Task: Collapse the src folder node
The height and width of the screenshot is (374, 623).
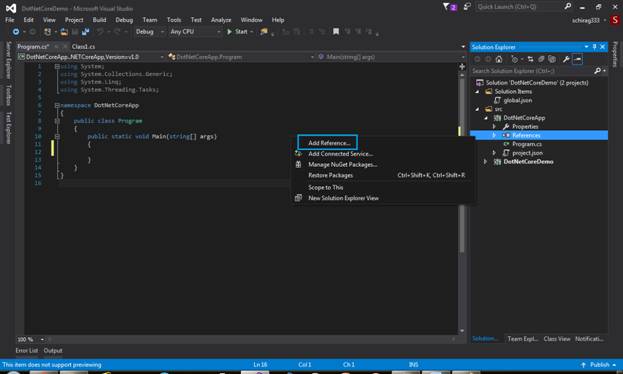Action: pyautogui.click(x=477, y=109)
